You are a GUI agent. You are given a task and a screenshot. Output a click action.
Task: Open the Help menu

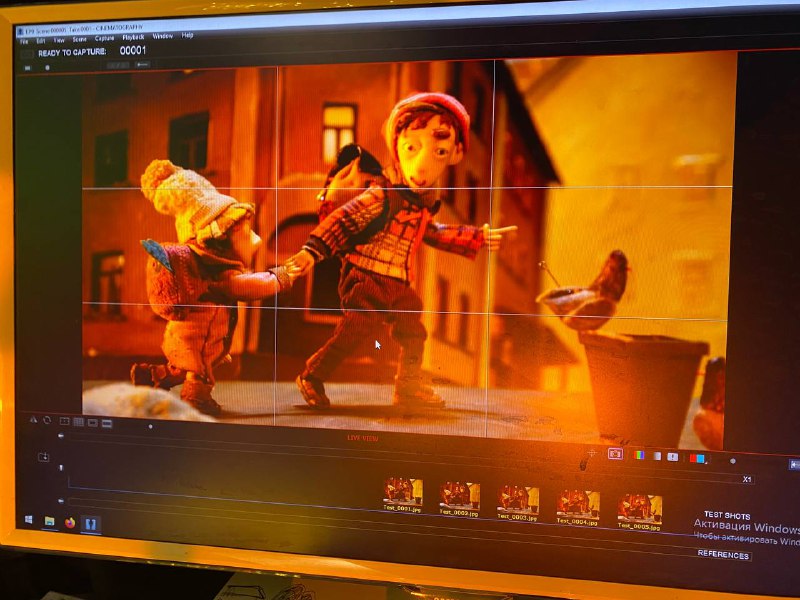pyautogui.click(x=188, y=35)
